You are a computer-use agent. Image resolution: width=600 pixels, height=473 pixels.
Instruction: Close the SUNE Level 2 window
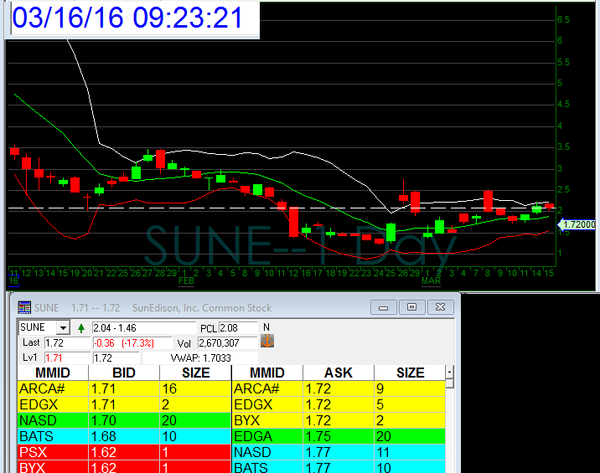pyautogui.click(x=440, y=307)
